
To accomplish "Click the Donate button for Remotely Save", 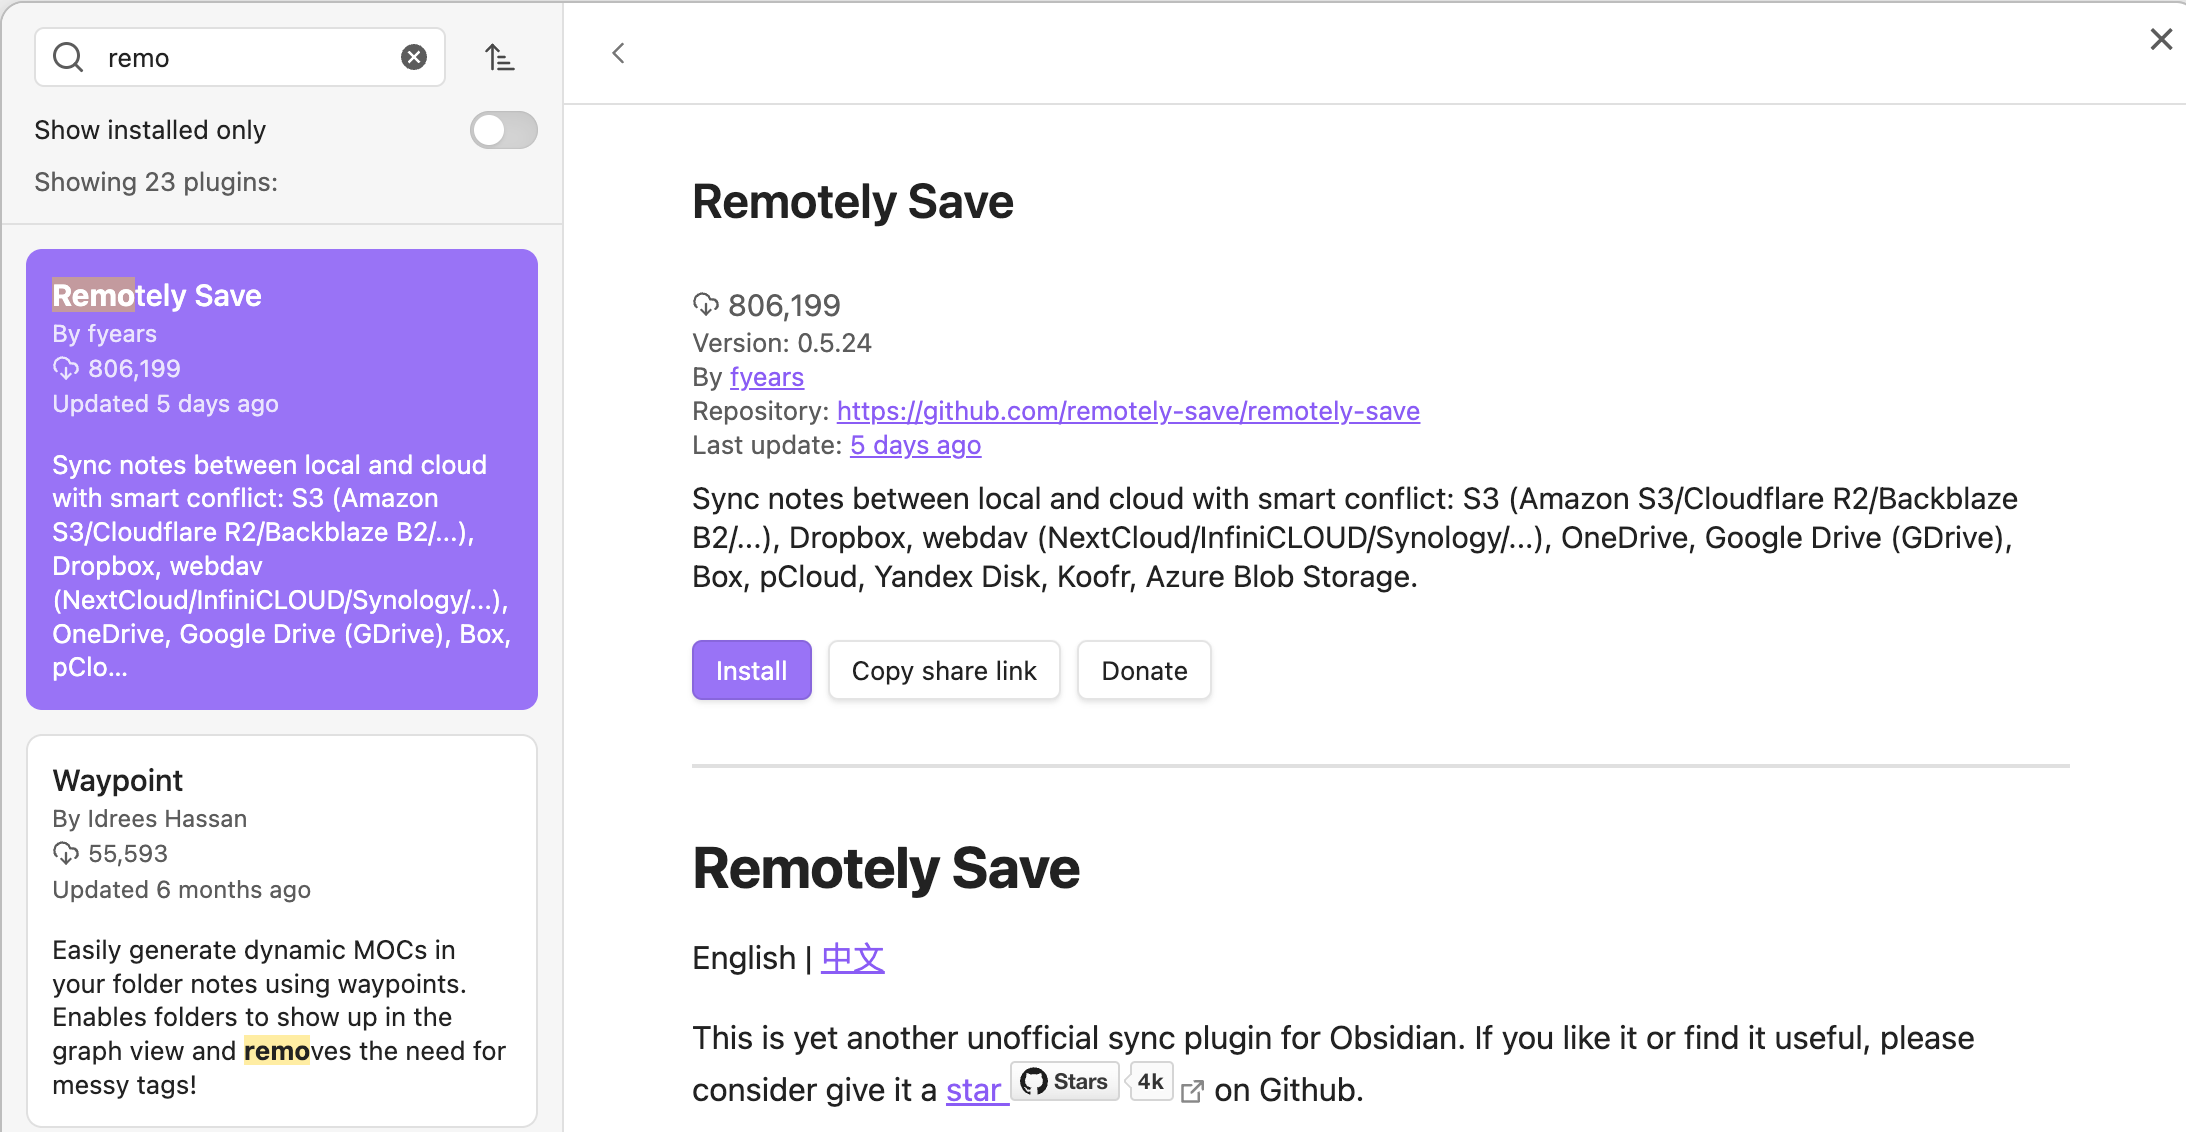I will 1144,669.
